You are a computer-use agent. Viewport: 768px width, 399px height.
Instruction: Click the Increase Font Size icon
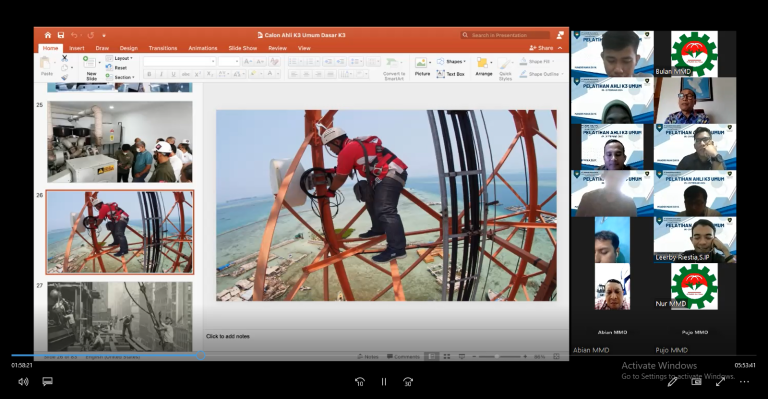pyautogui.click(x=248, y=61)
